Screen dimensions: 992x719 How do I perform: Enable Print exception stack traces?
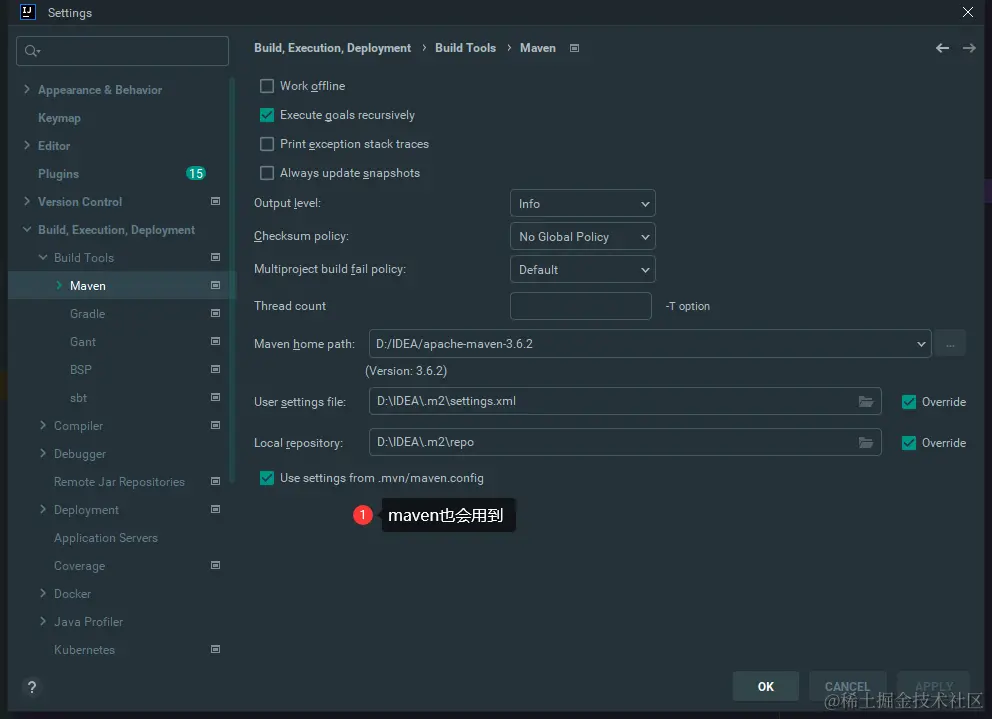267,144
